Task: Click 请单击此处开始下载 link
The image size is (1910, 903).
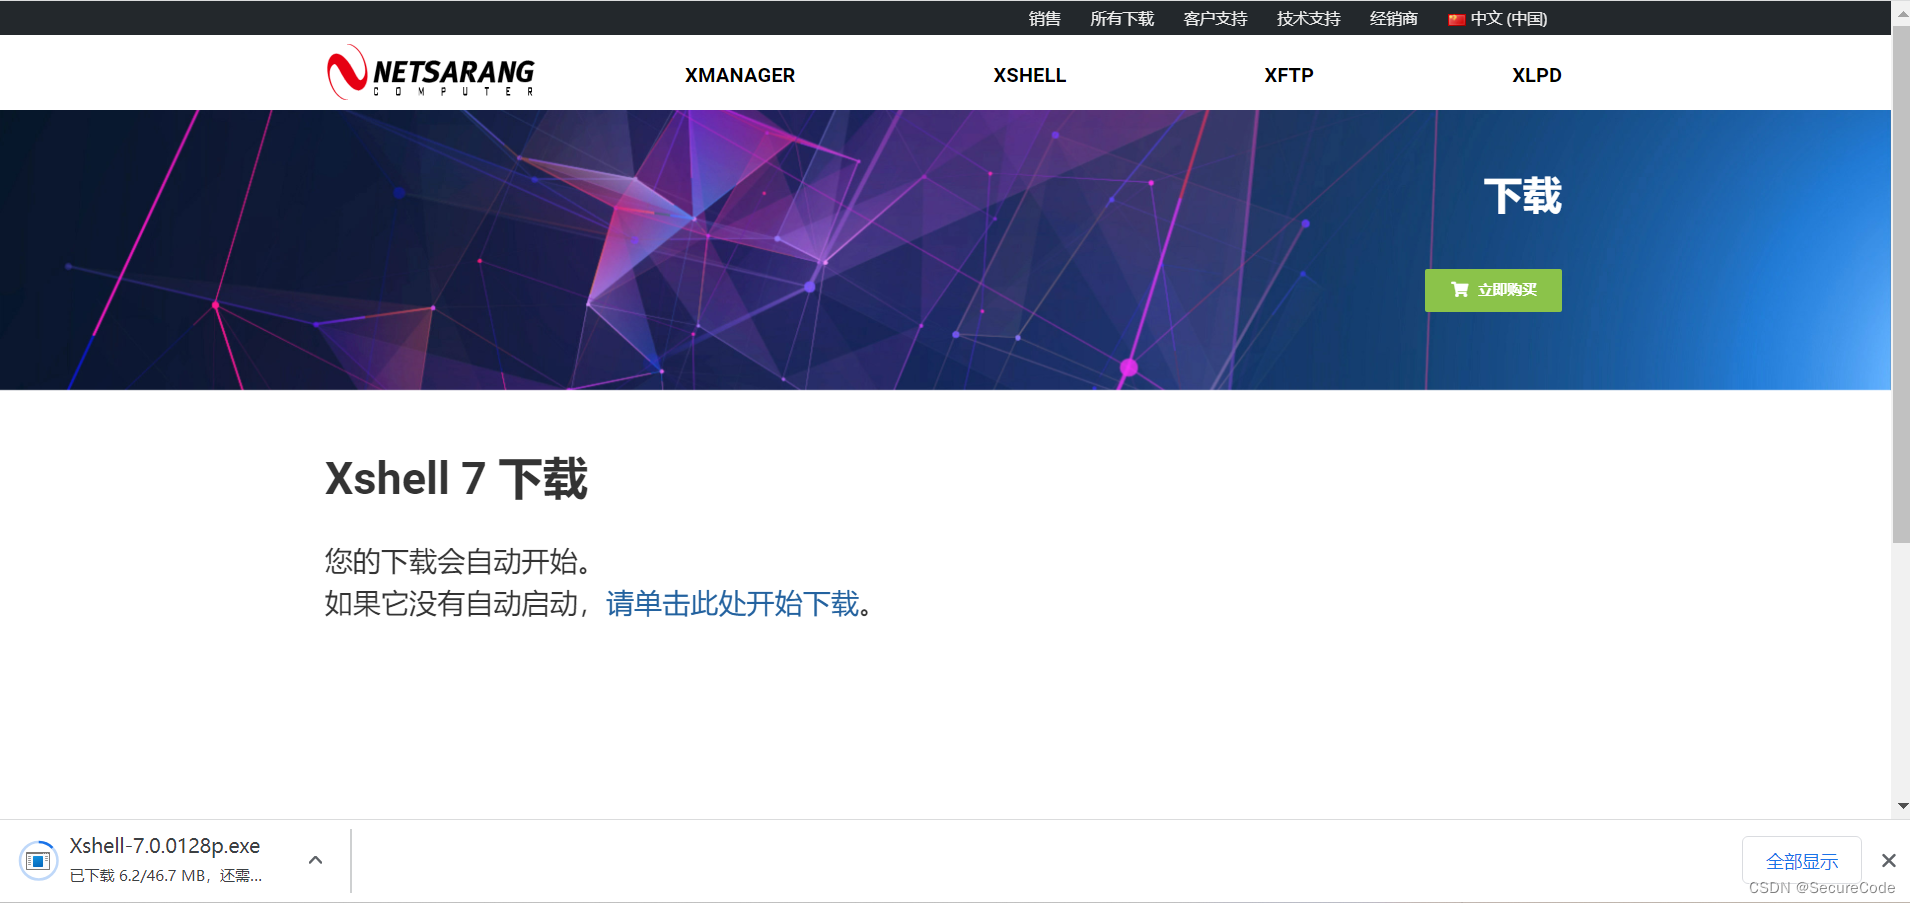Action: click(733, 604)
